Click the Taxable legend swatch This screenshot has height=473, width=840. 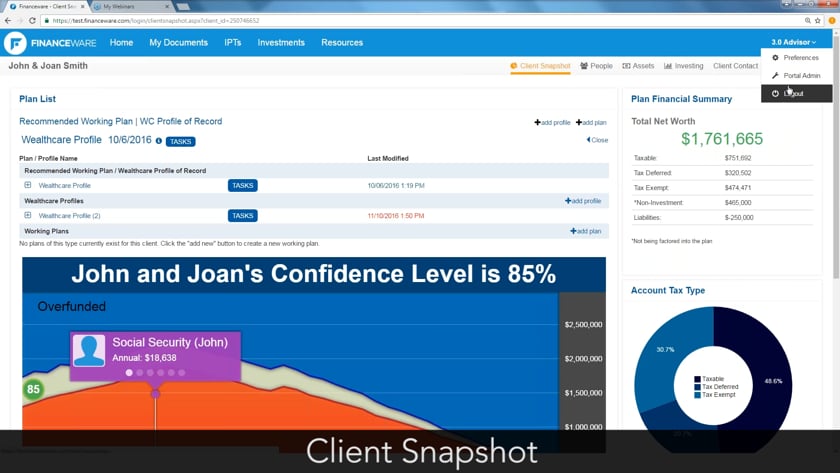[698, 379]
